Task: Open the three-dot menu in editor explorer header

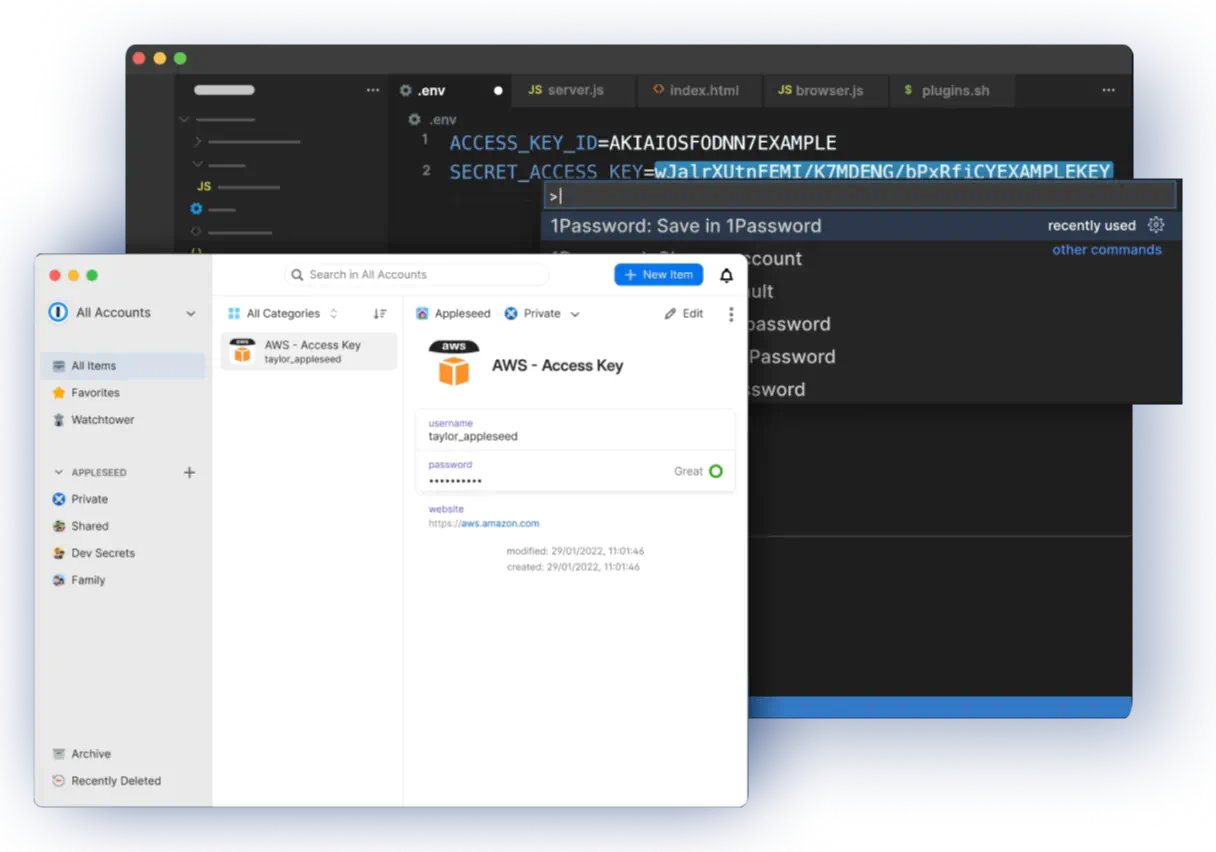Action: click(373, 90)
